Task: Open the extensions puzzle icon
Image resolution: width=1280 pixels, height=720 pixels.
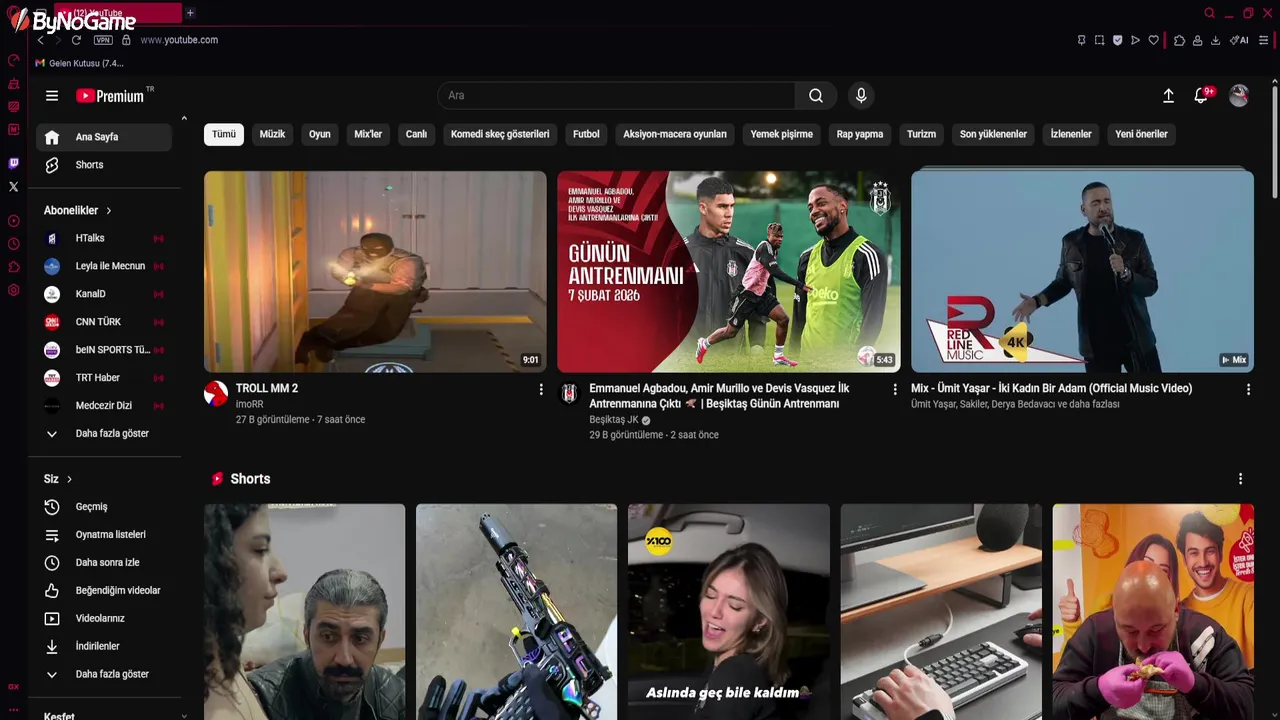Action: 1179,40
